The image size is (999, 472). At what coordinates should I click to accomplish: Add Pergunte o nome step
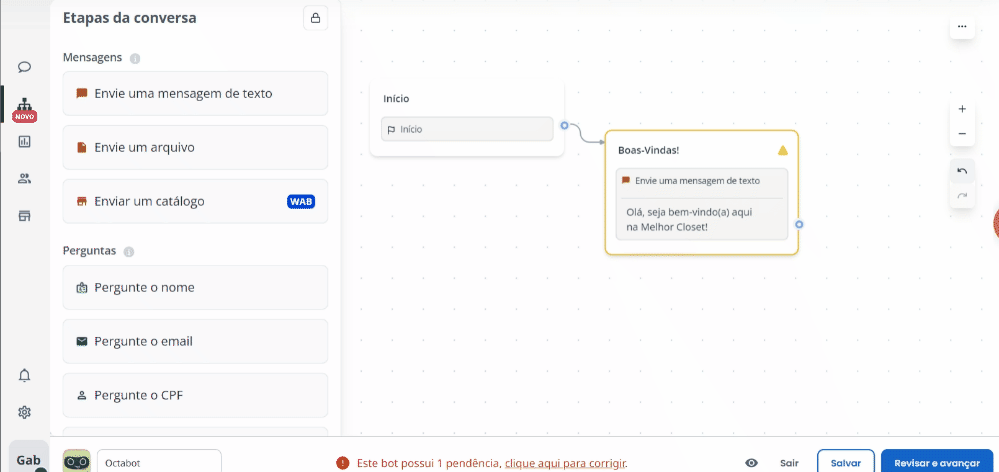tap(195, 287)
